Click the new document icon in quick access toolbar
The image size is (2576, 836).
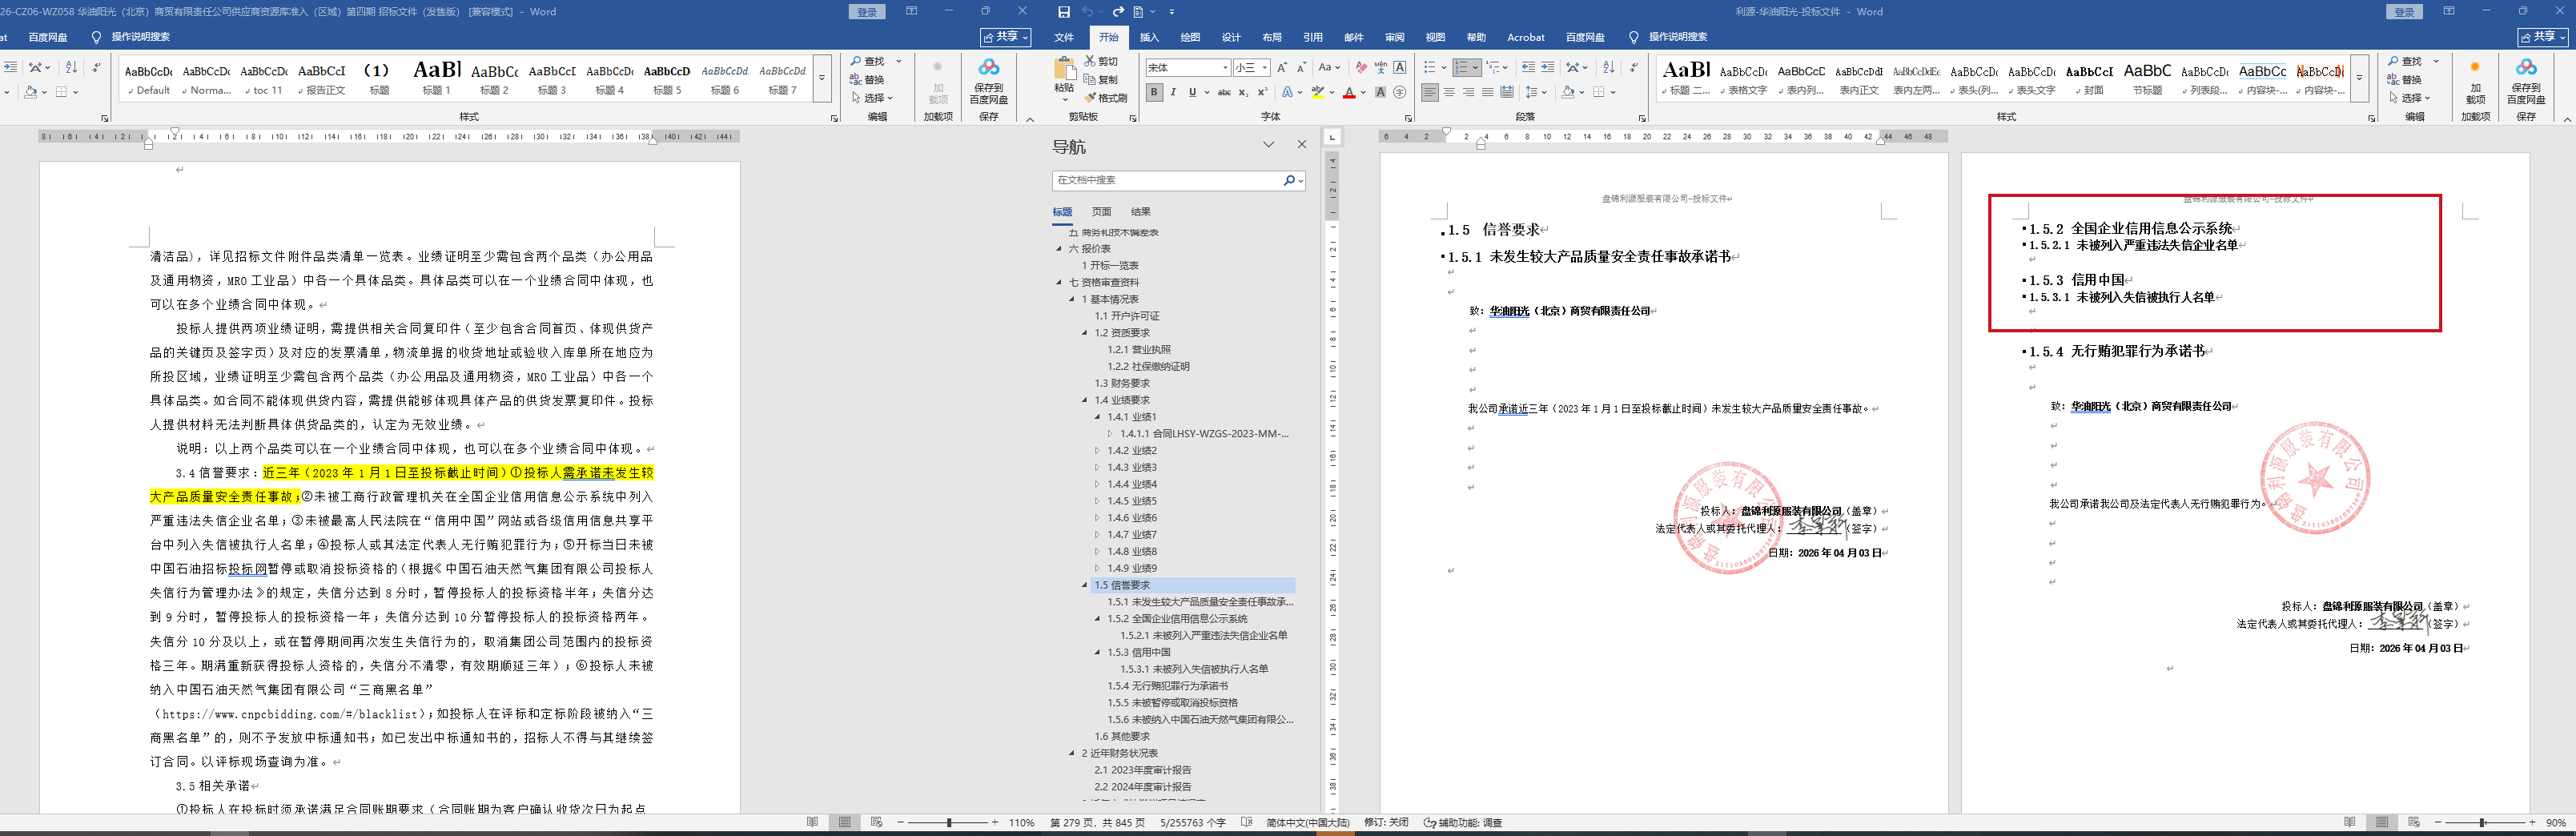pos(1138,12)
